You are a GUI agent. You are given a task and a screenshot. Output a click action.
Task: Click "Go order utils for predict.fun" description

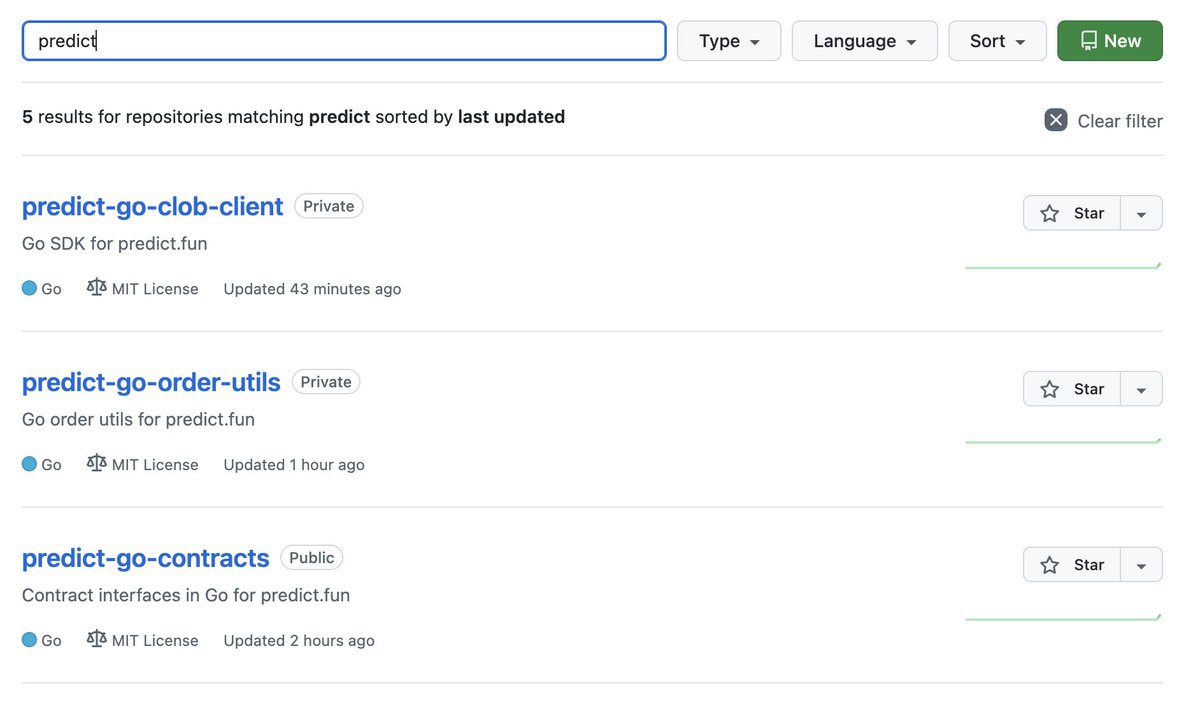coord(138,419)
